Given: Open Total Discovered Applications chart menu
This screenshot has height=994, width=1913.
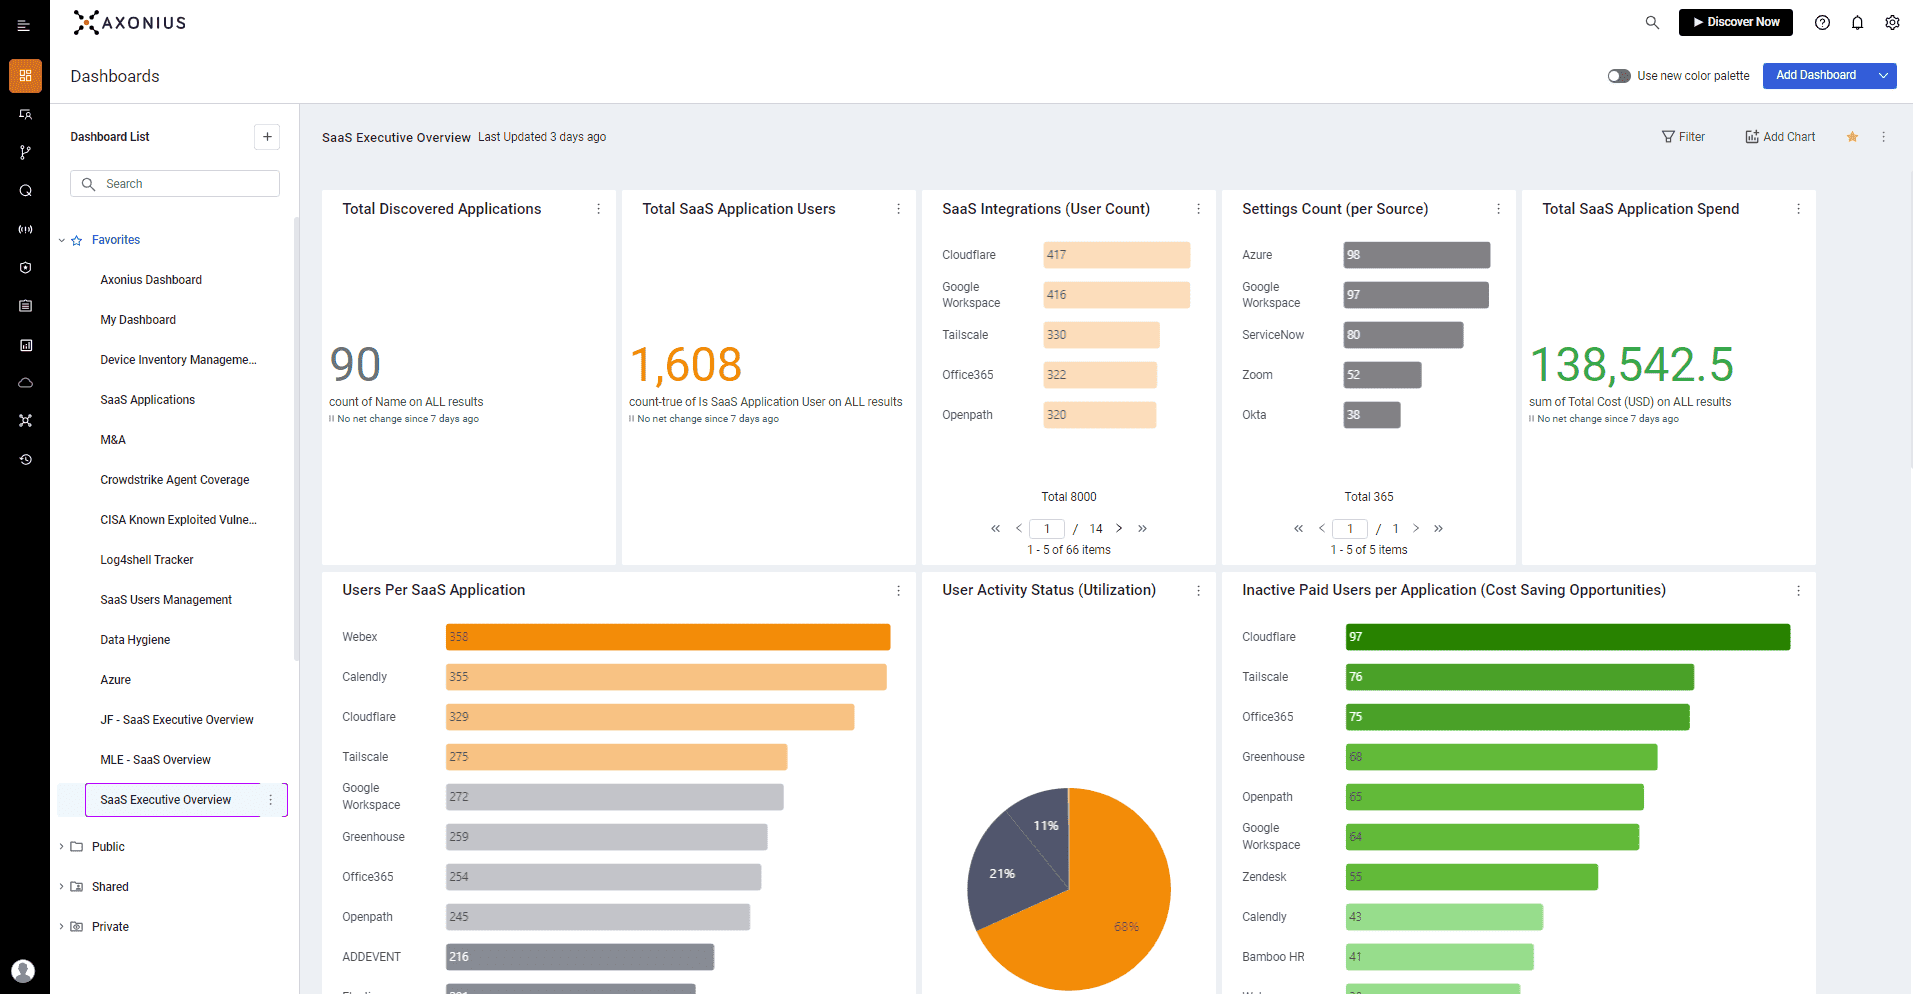Looking at the screenshot, I should [x=598, y=209].
